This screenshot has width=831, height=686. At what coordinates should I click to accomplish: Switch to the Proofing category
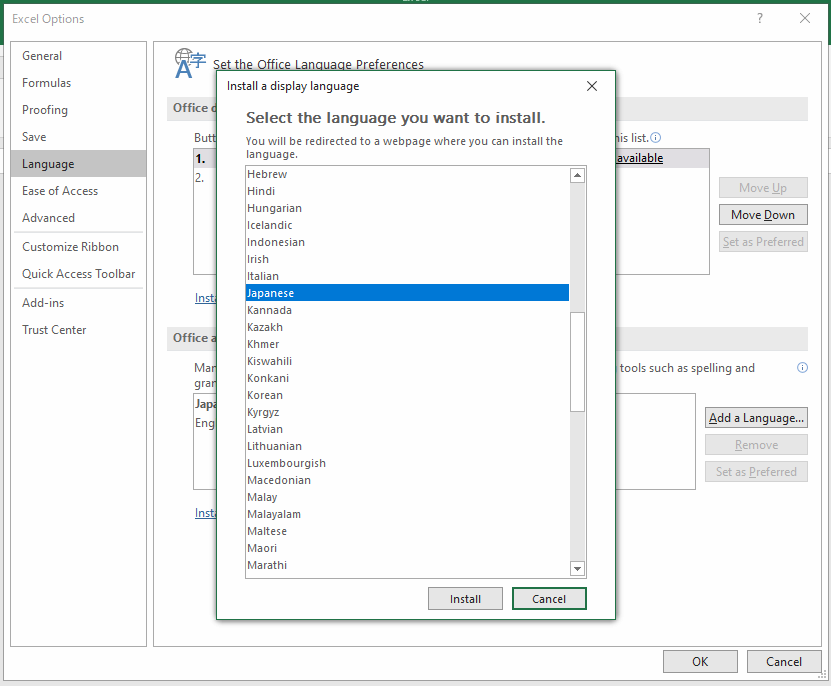pos(78,110)
